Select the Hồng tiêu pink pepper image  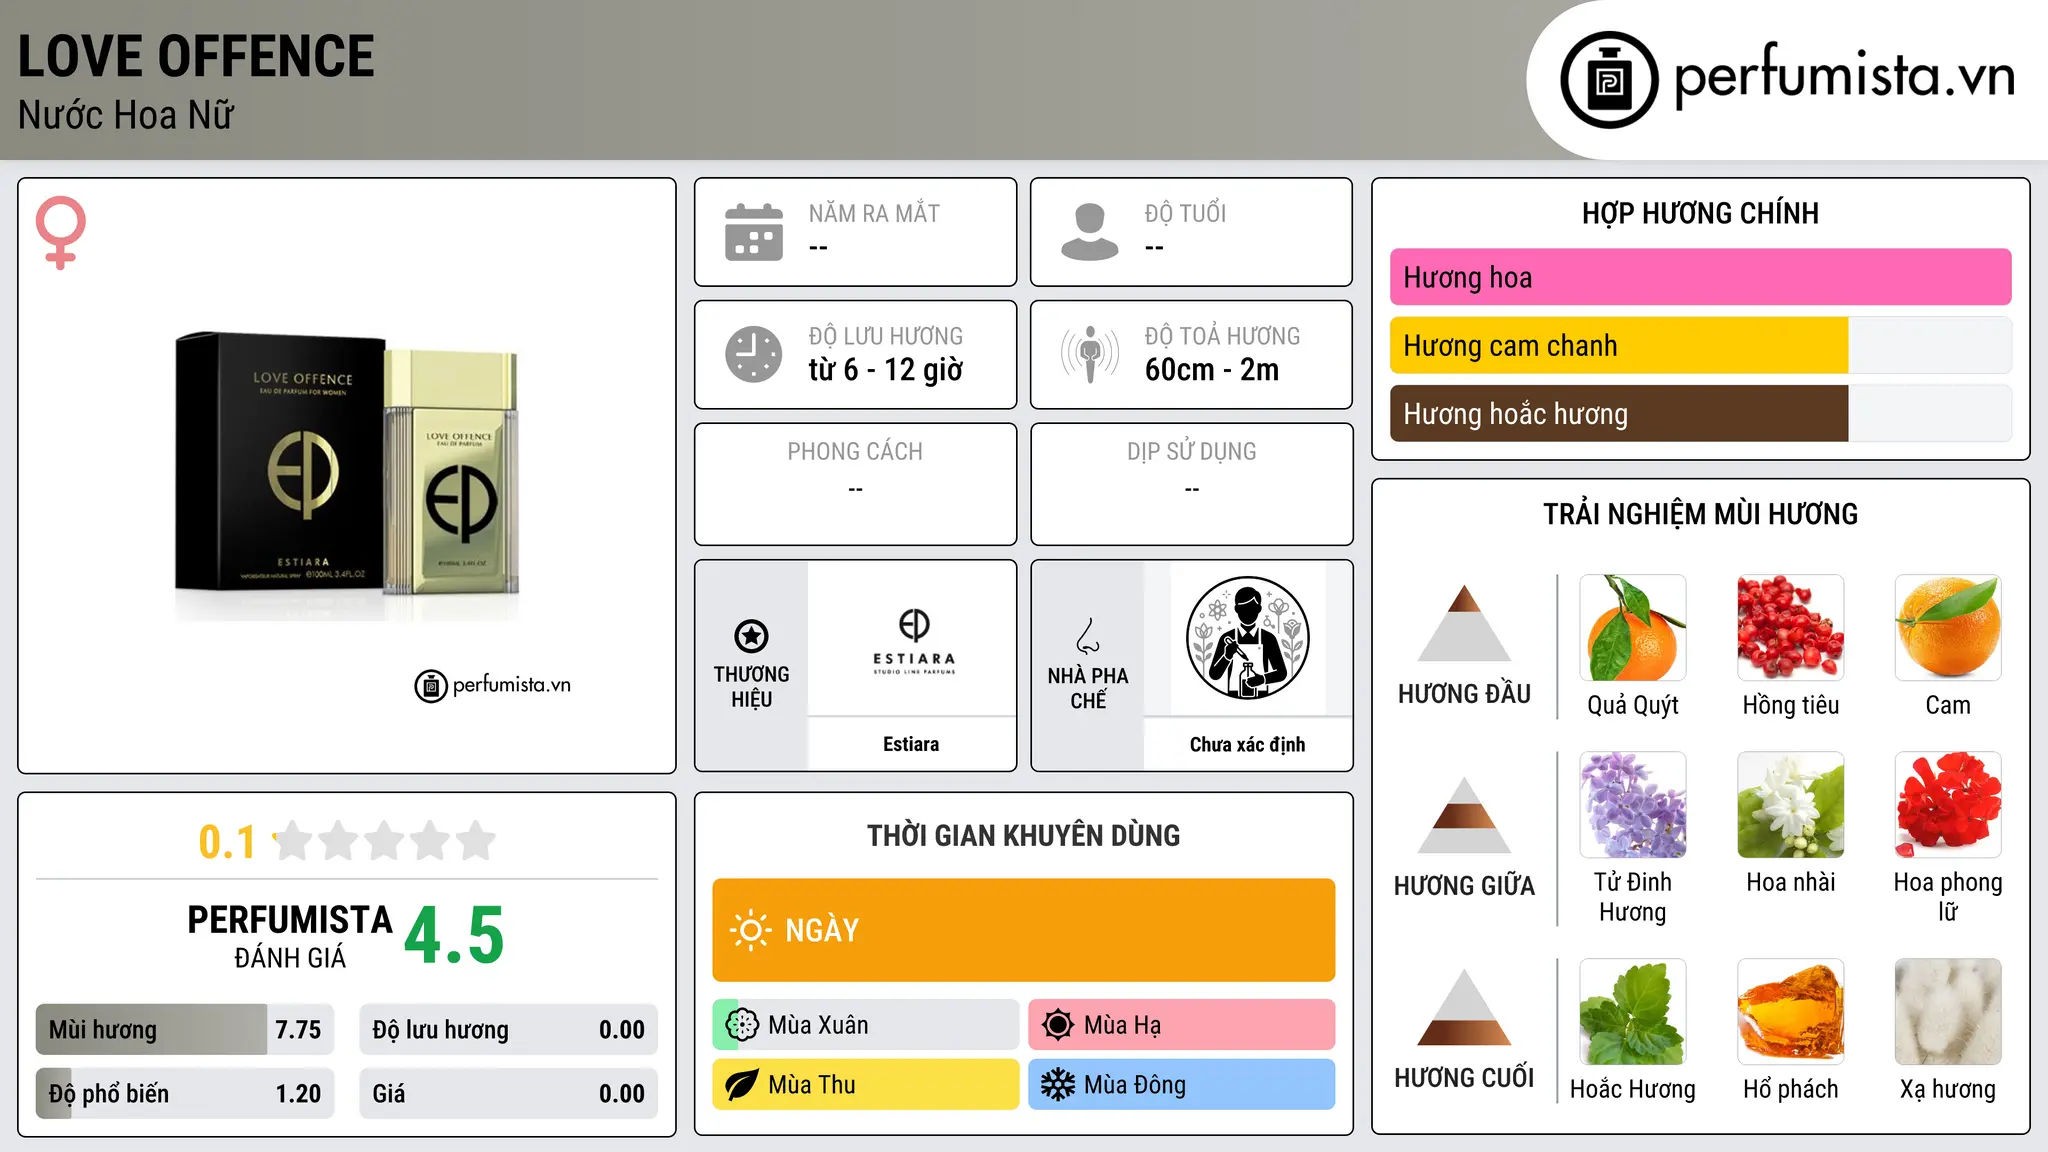point(1790,628)
